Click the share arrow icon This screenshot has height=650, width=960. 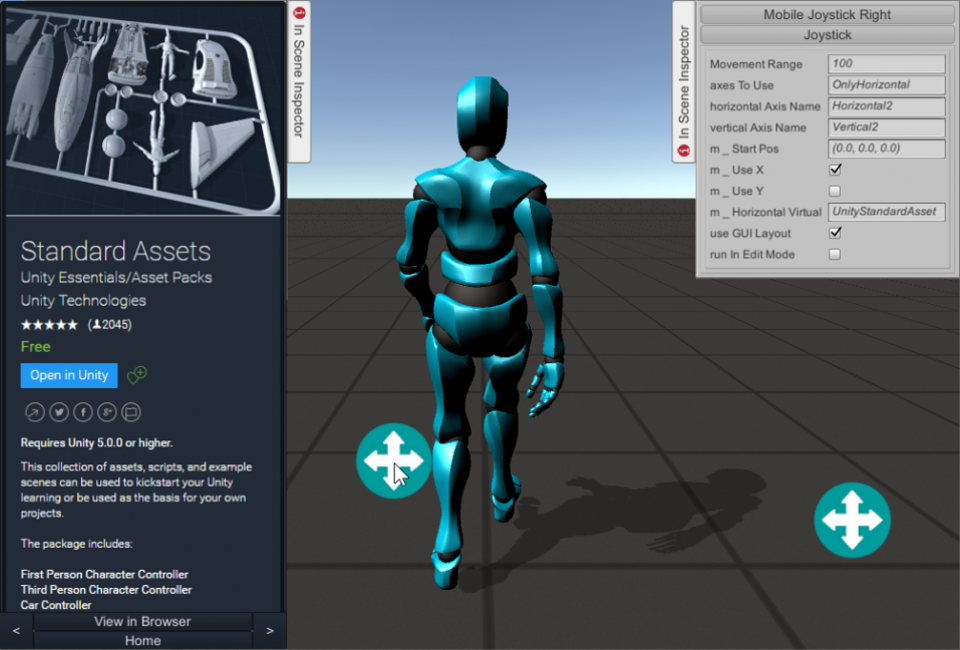point(35,413)
